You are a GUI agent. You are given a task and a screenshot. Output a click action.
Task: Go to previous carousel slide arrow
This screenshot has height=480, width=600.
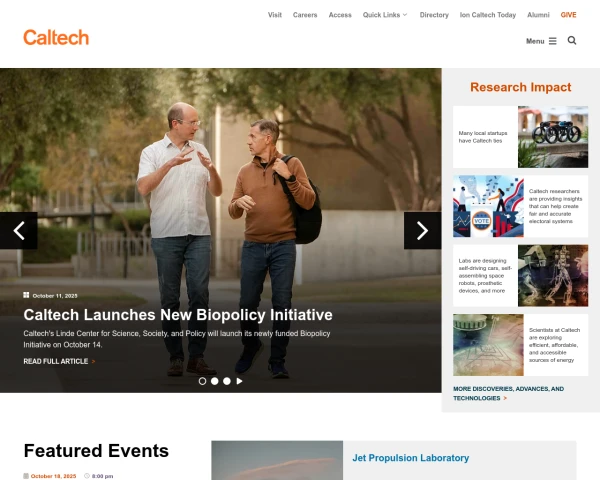(19, 231)
